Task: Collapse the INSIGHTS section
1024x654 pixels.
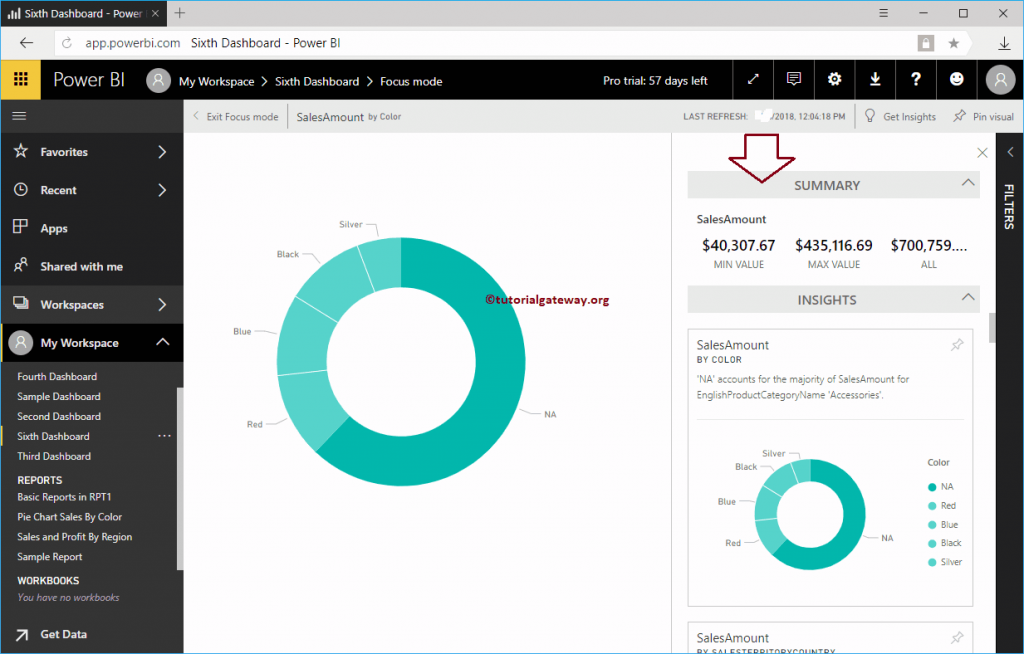Action: [x=968, y=297]
